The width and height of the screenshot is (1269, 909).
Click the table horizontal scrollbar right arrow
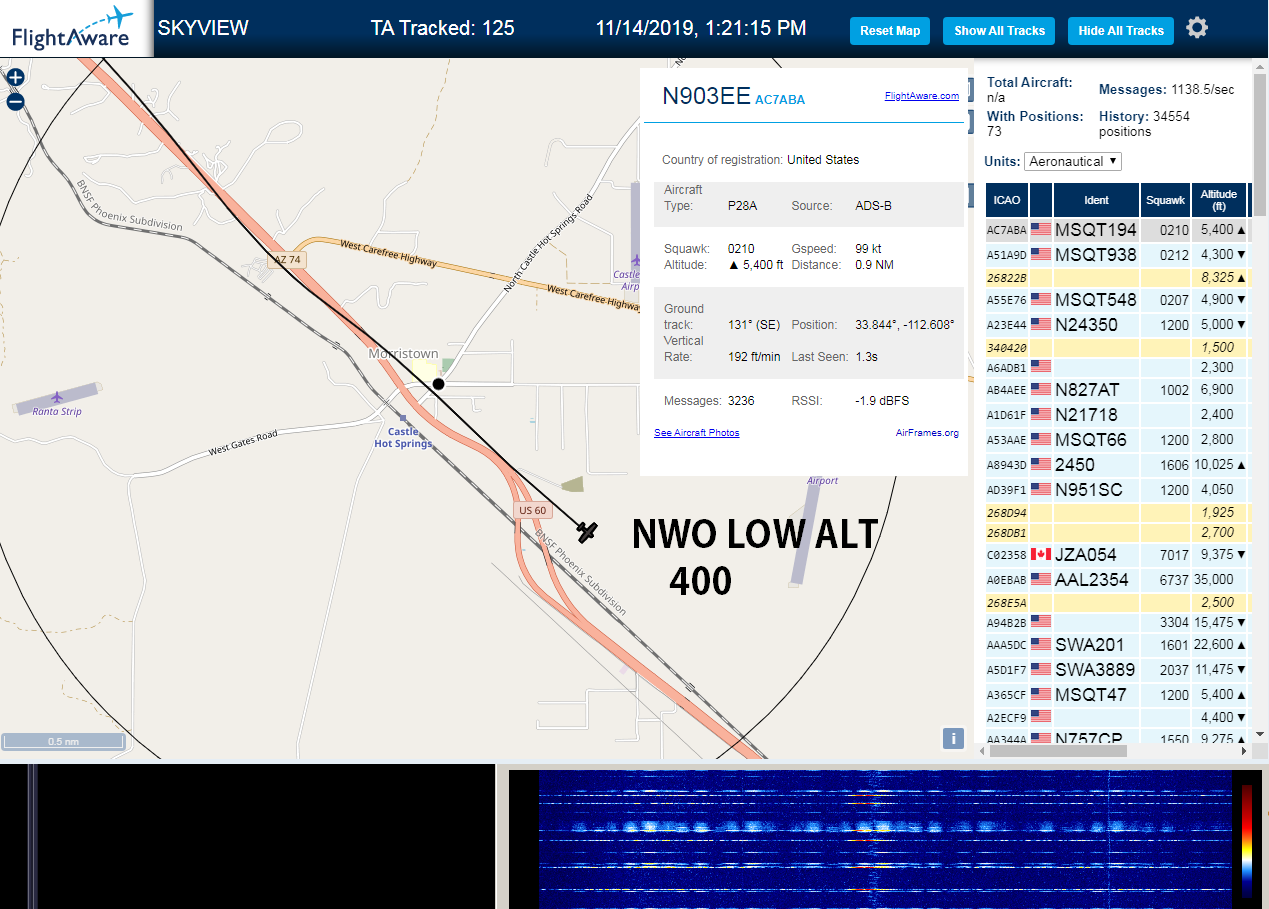1244,749
